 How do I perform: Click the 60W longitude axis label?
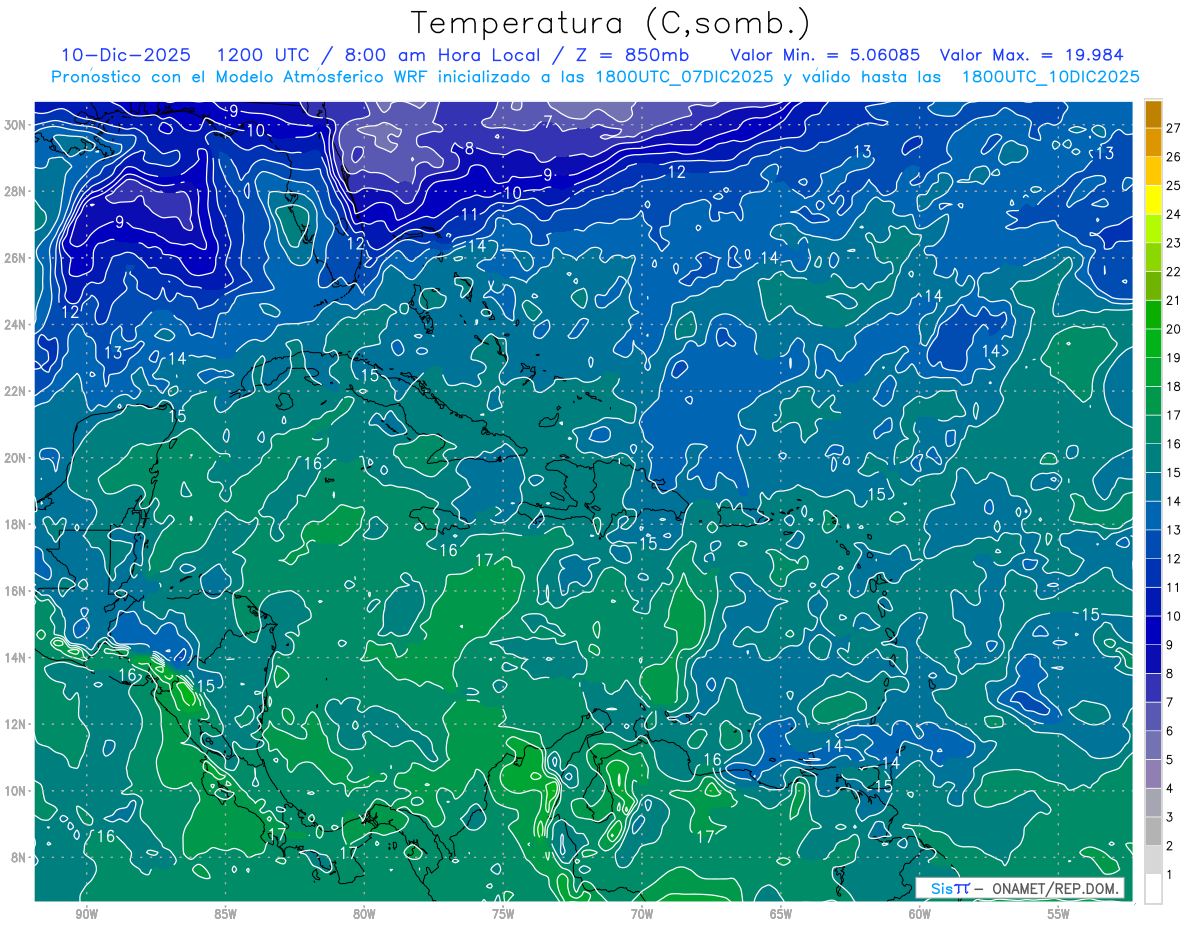(x=920, y=914)
